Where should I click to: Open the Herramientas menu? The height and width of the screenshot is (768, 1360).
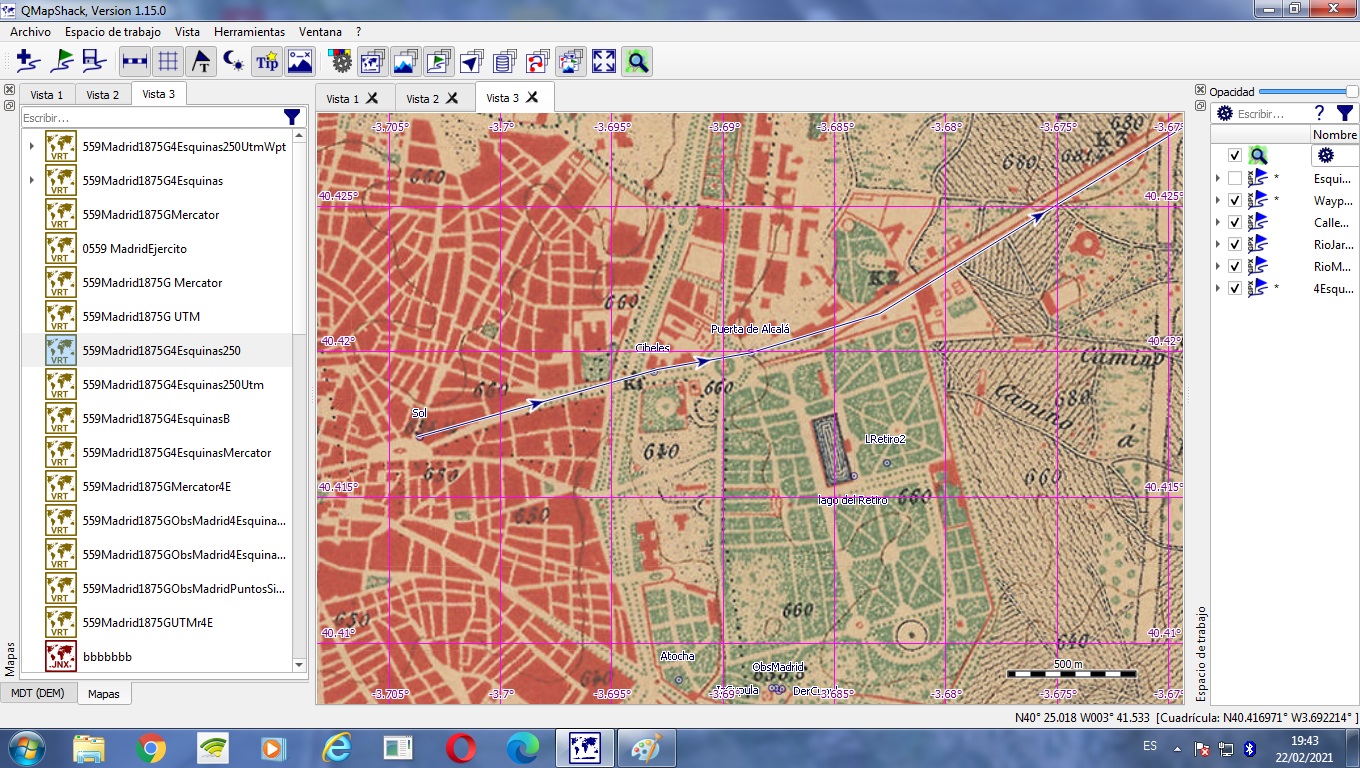tap(249, 31)
